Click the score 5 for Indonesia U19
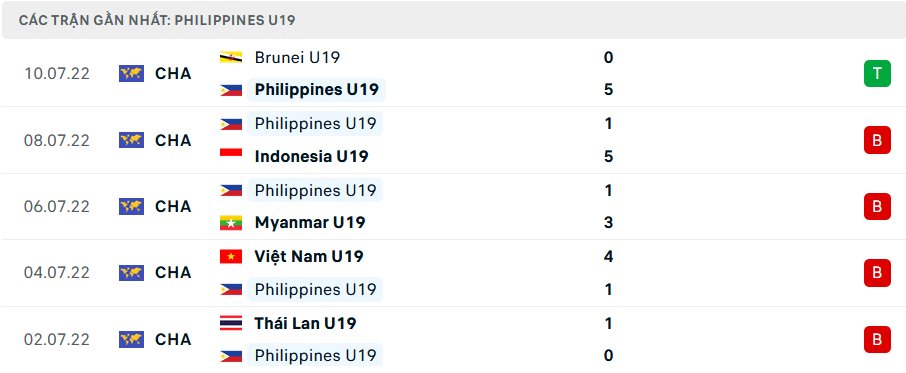The image size is (906, 373). [x=608, y=156]
